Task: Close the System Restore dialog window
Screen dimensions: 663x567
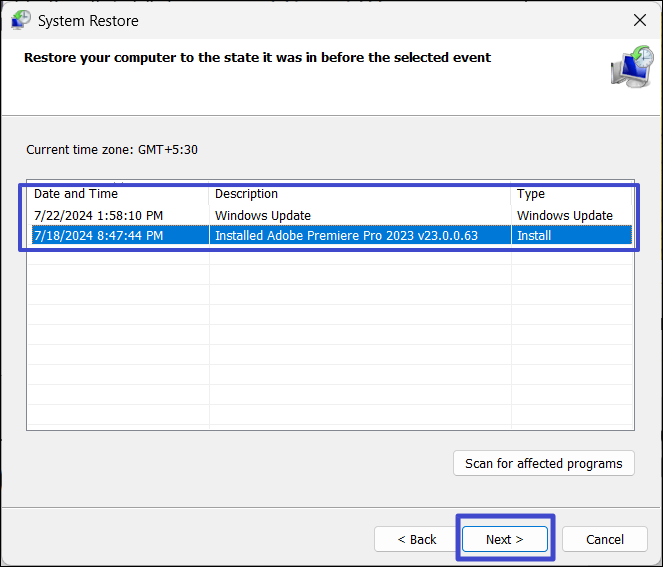Action: (640, 20)
